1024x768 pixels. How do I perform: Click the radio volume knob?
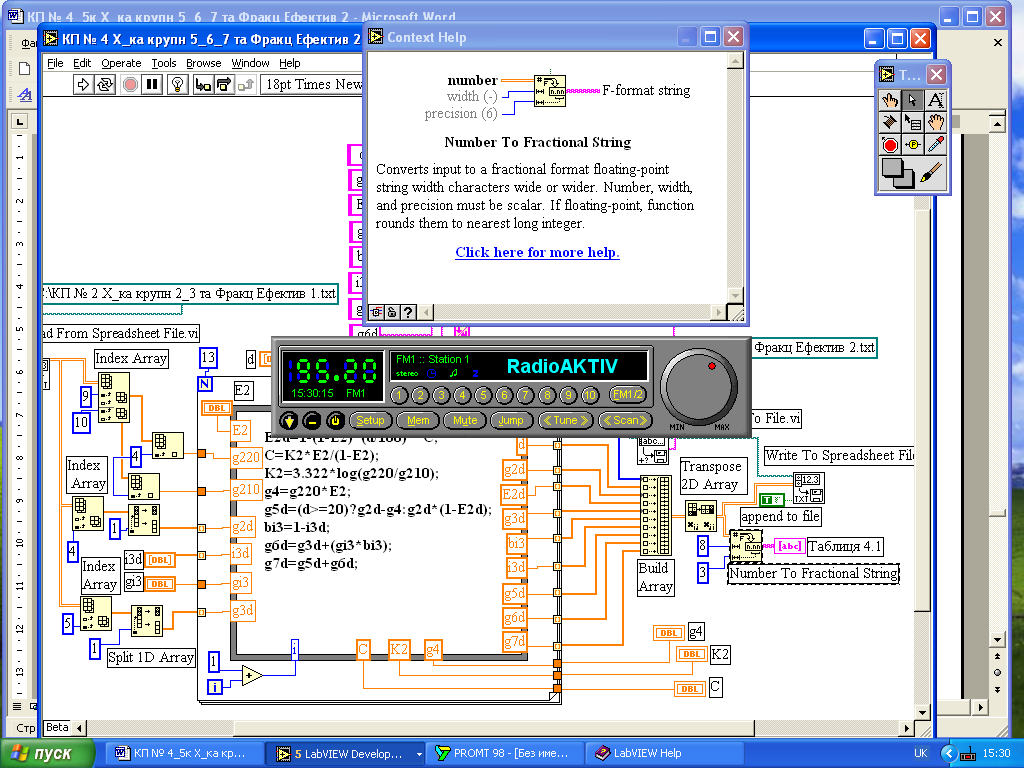pos(699,387)
